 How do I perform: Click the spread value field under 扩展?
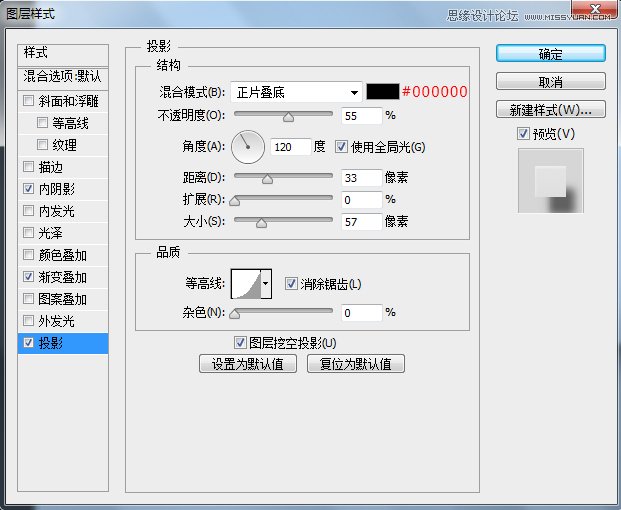click(x=362, y=200)
